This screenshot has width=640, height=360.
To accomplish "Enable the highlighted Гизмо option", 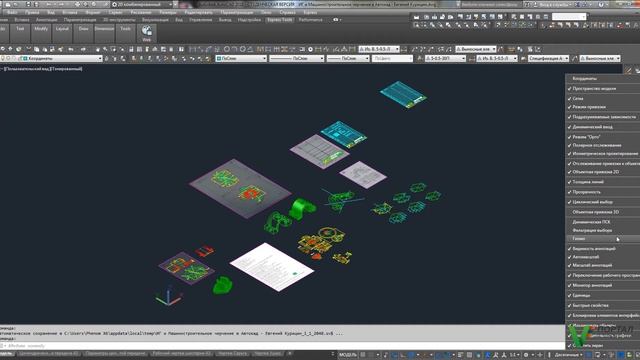I will [x=602, y=239].
